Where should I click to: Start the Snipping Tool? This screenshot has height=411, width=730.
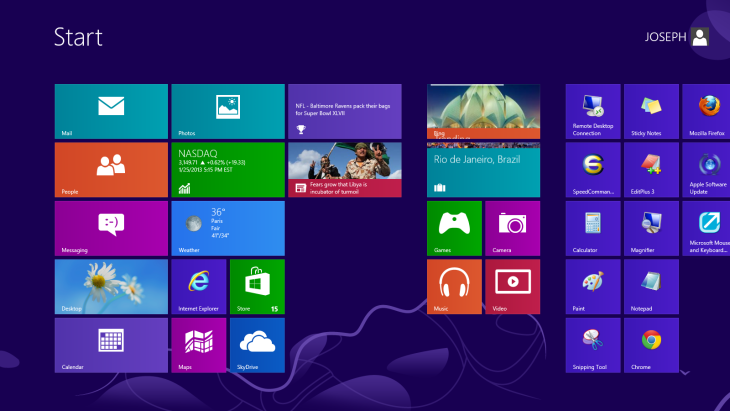coord(593,345)
